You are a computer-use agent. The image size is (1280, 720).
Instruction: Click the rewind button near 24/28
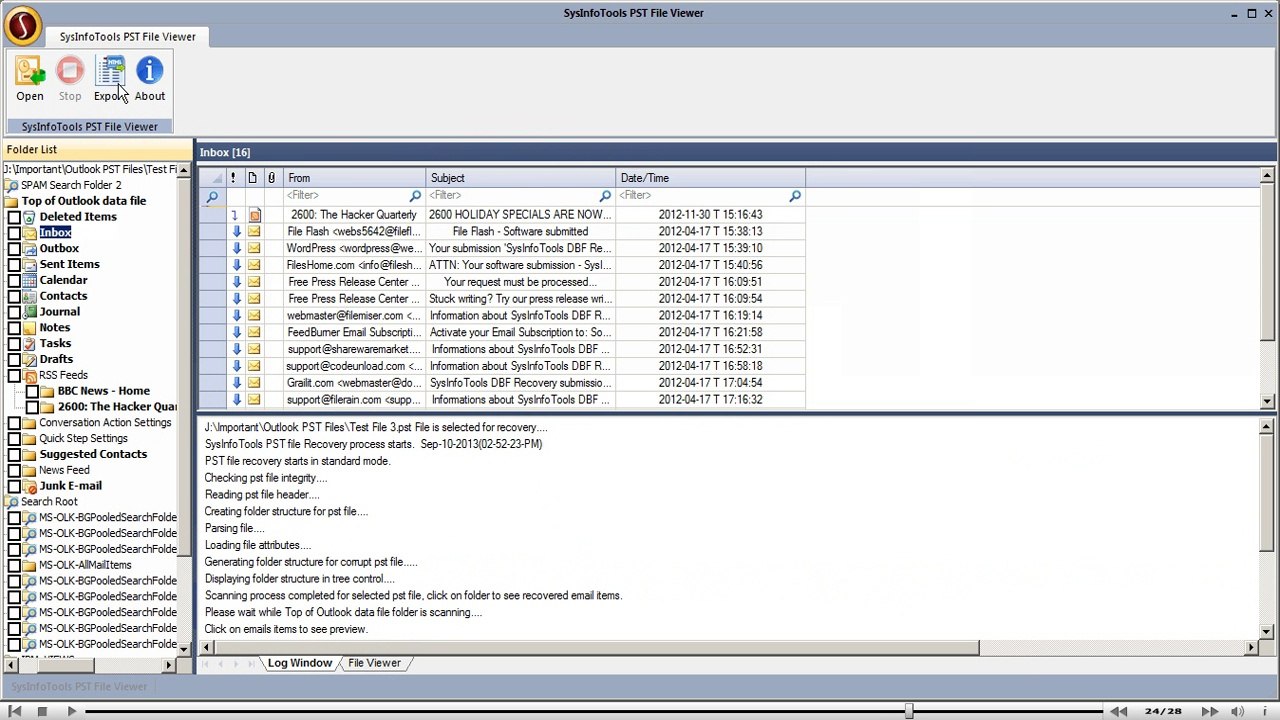click(x=1118, y=711)
